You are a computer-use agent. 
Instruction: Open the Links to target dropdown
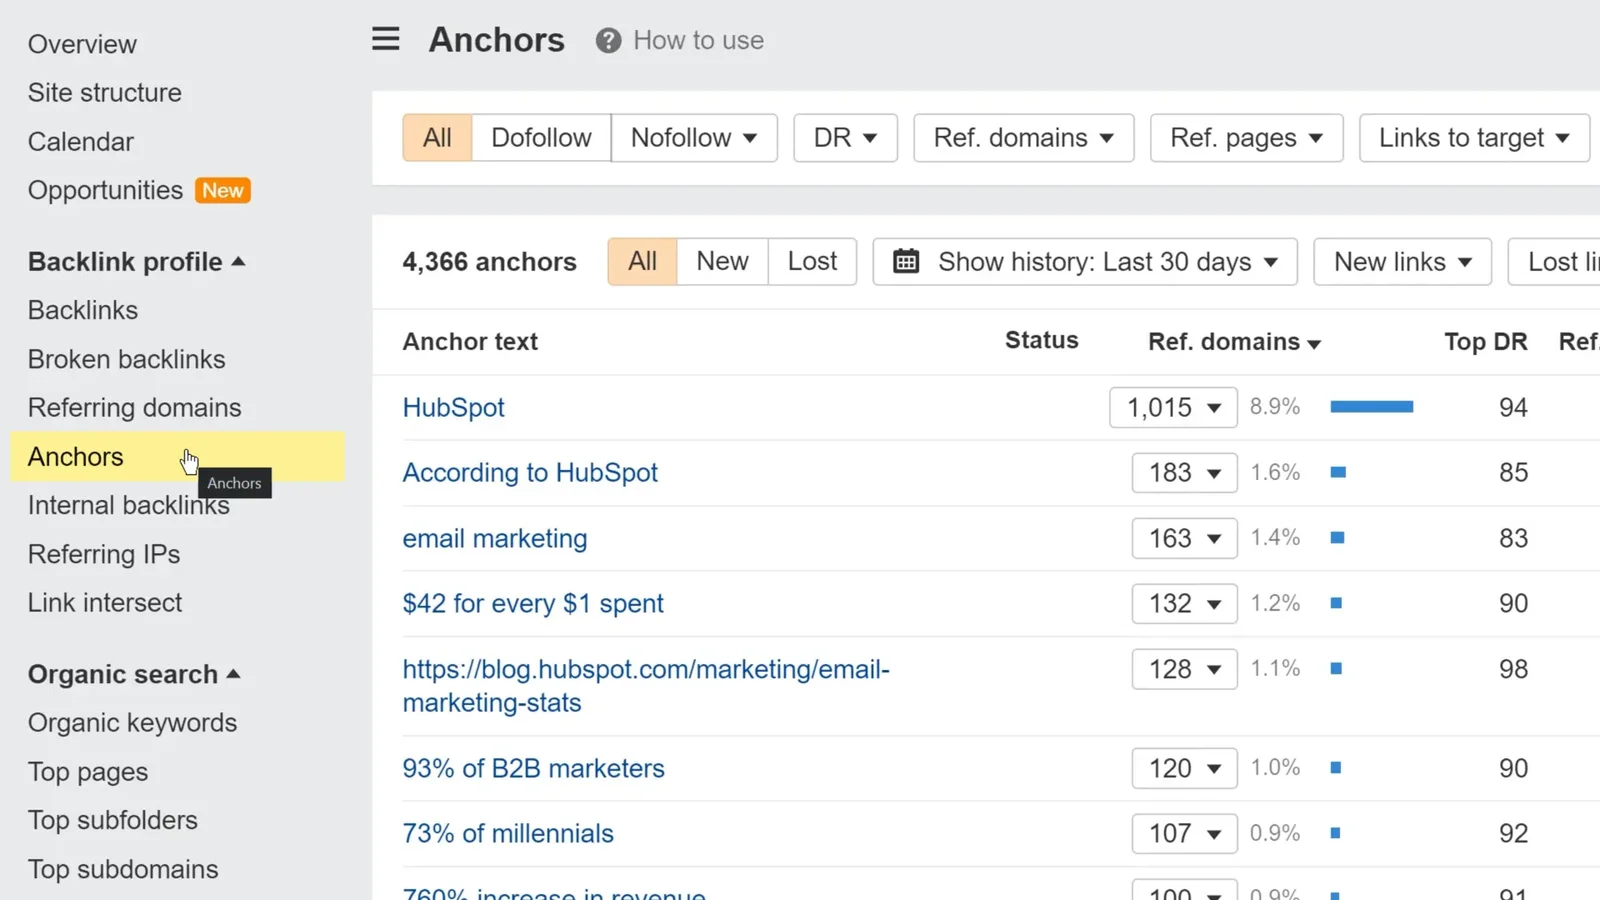tap(1473, 138)
